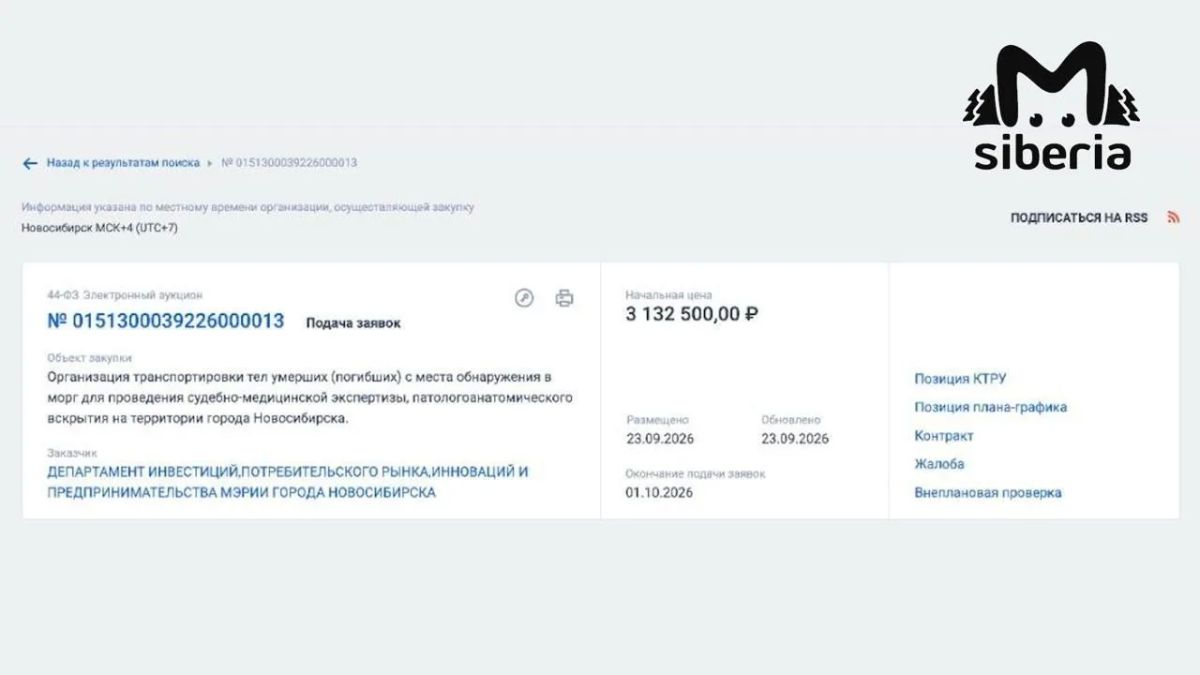This screenshot has width=1200, height=675.
Task: Click the printer icon to print
Action: tap(564, 298)
